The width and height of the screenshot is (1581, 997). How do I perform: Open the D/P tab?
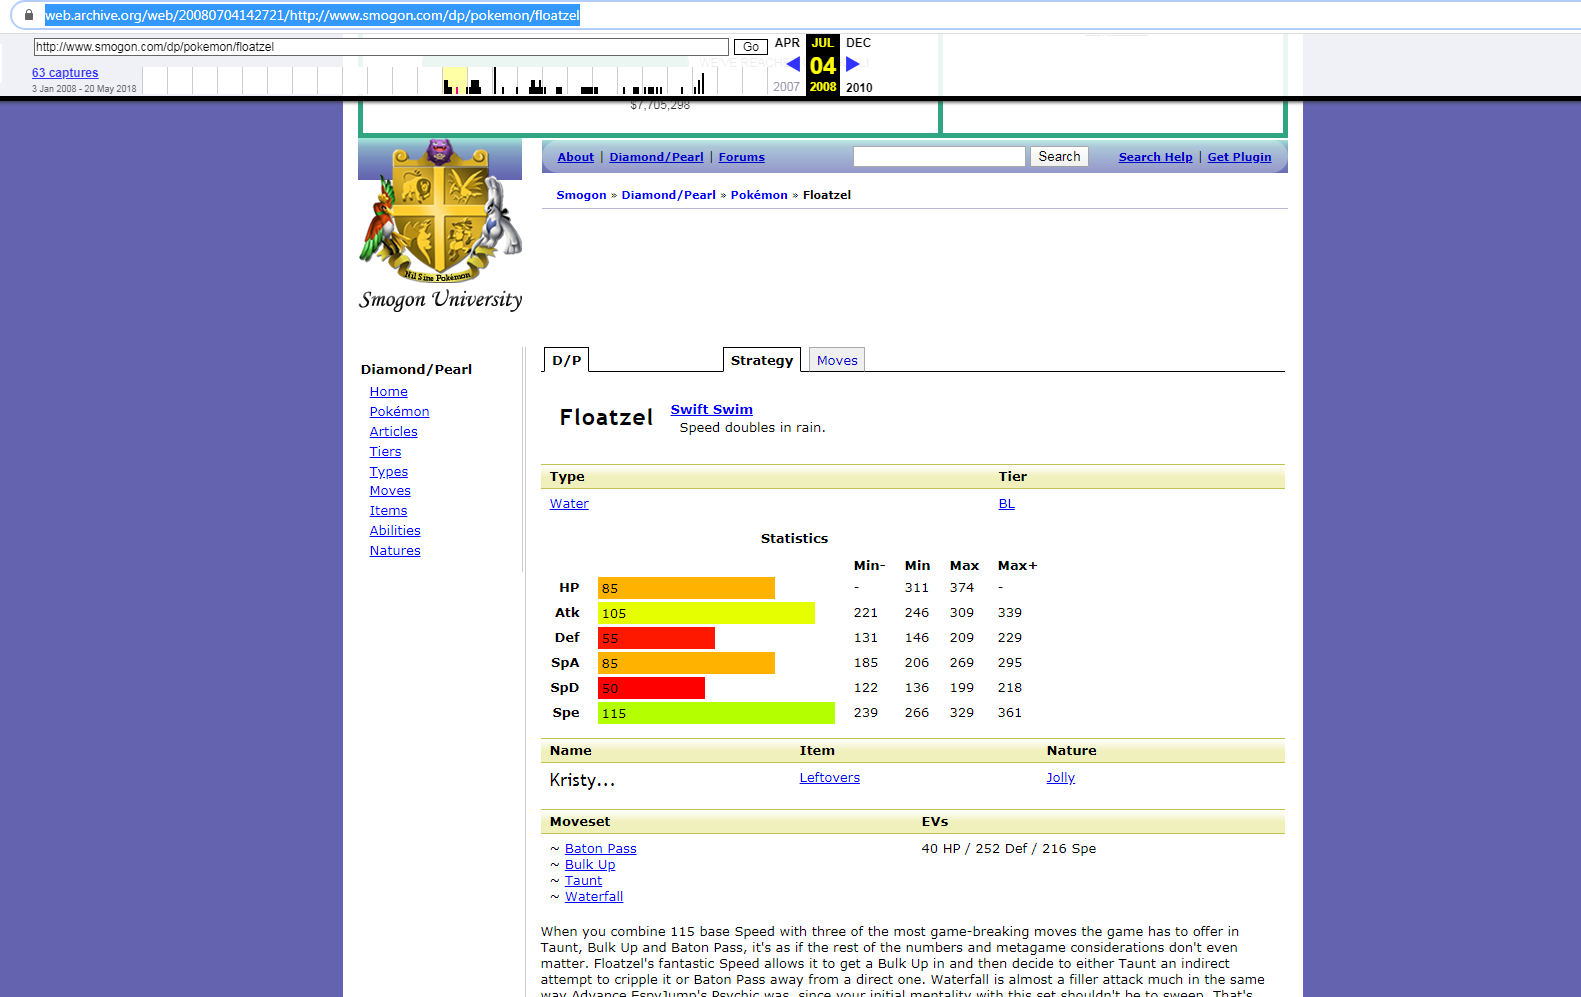(x=566, y=360)
